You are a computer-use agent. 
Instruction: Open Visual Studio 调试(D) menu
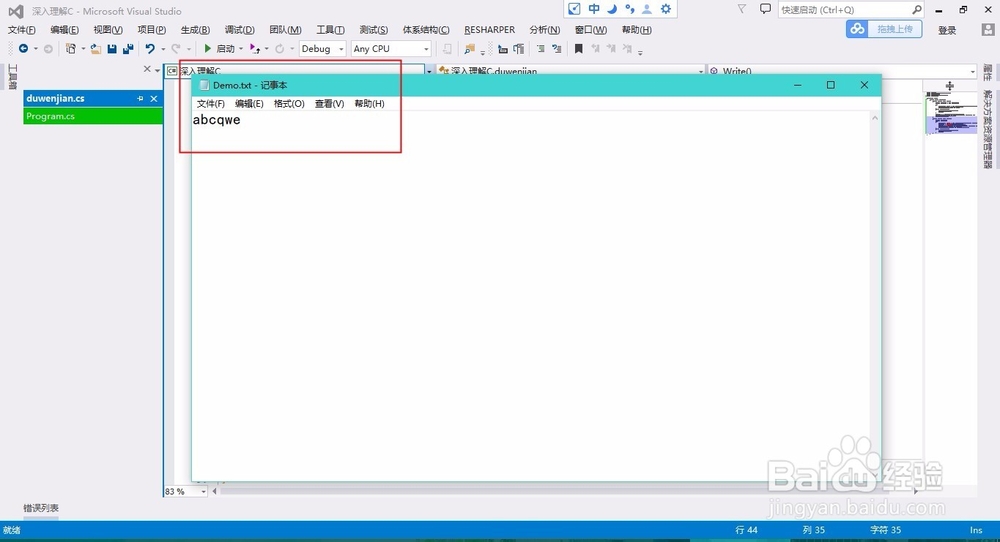240,30
